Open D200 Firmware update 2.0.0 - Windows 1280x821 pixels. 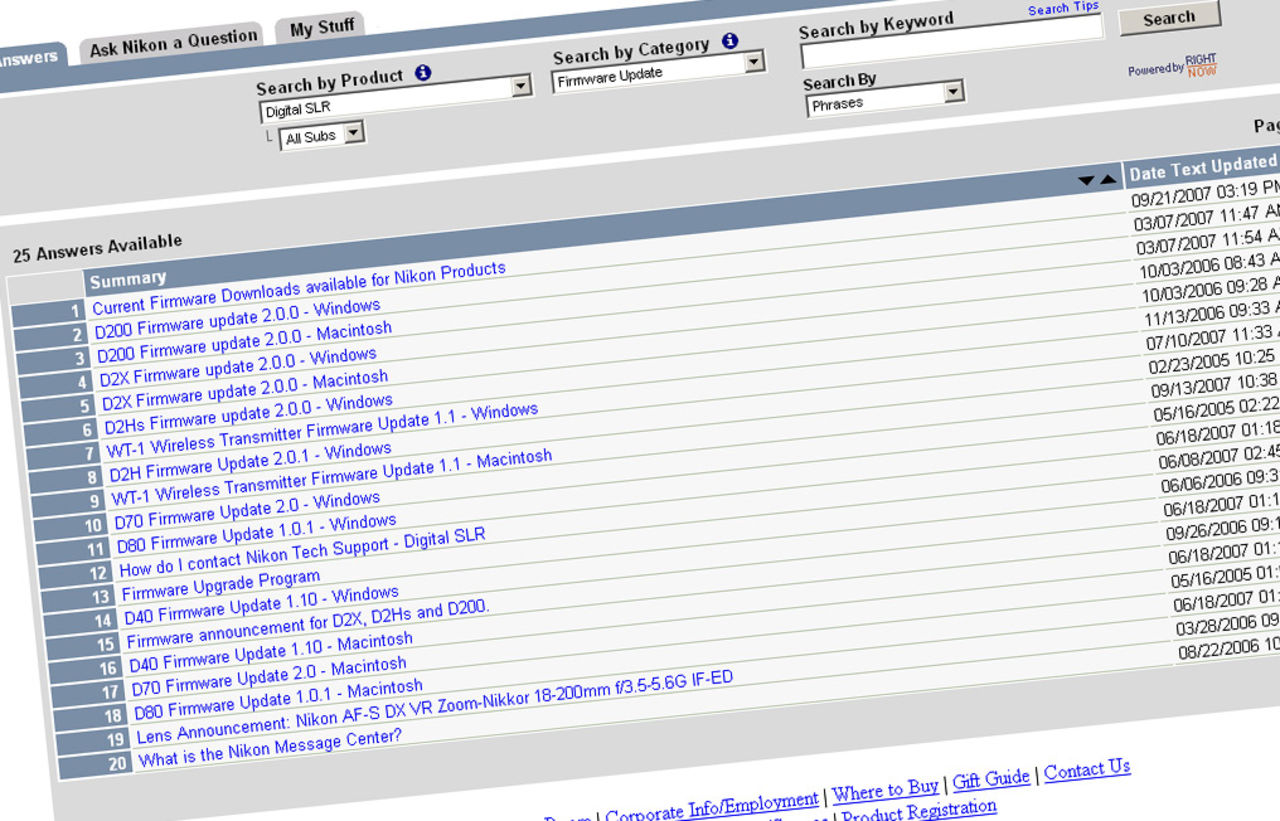(x=237, y=319)
